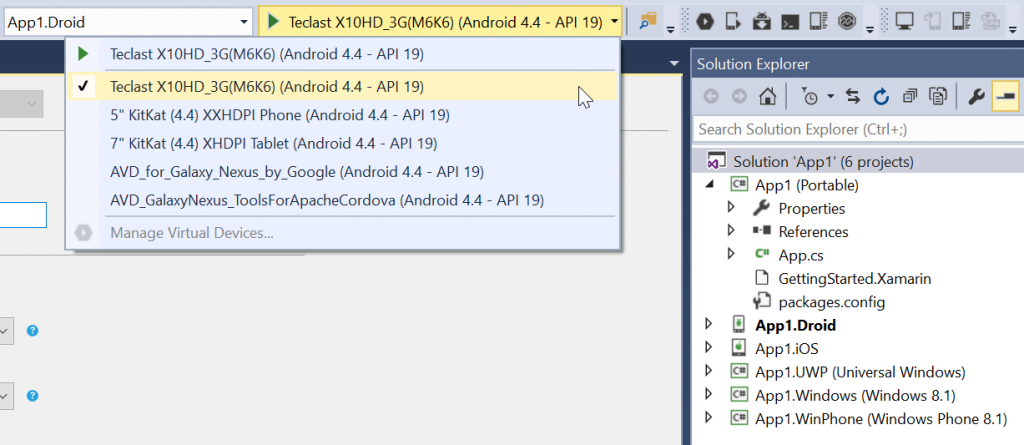Select App1.Droid project
Viewport: 1024px width, 445px height.
(795, 325)
